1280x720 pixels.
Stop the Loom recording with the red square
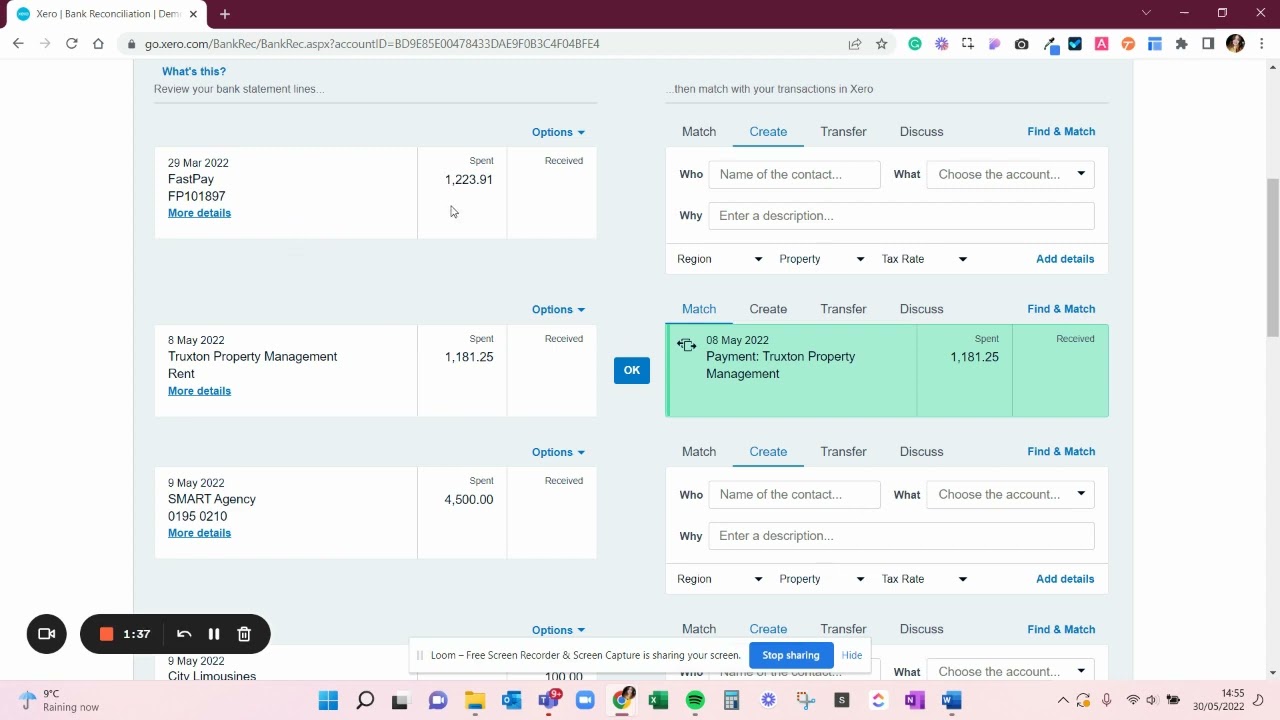coord(106,634)
